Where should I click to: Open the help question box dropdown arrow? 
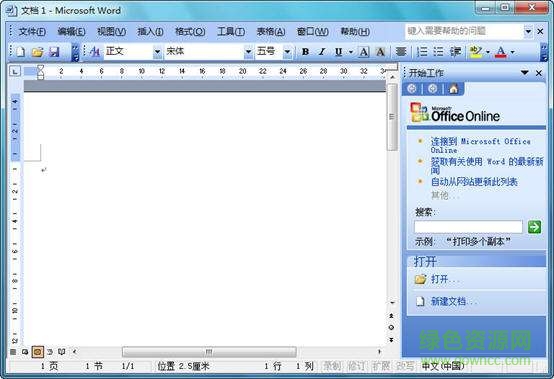tap(528, 32)
